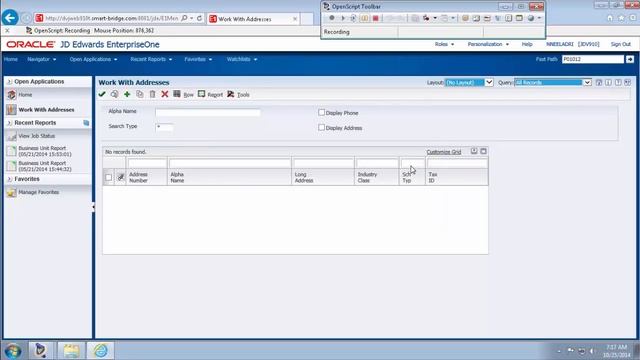The image size is (640, 360).
Task: Click the red OpenScript stop button
Action: tap(376, 18)
